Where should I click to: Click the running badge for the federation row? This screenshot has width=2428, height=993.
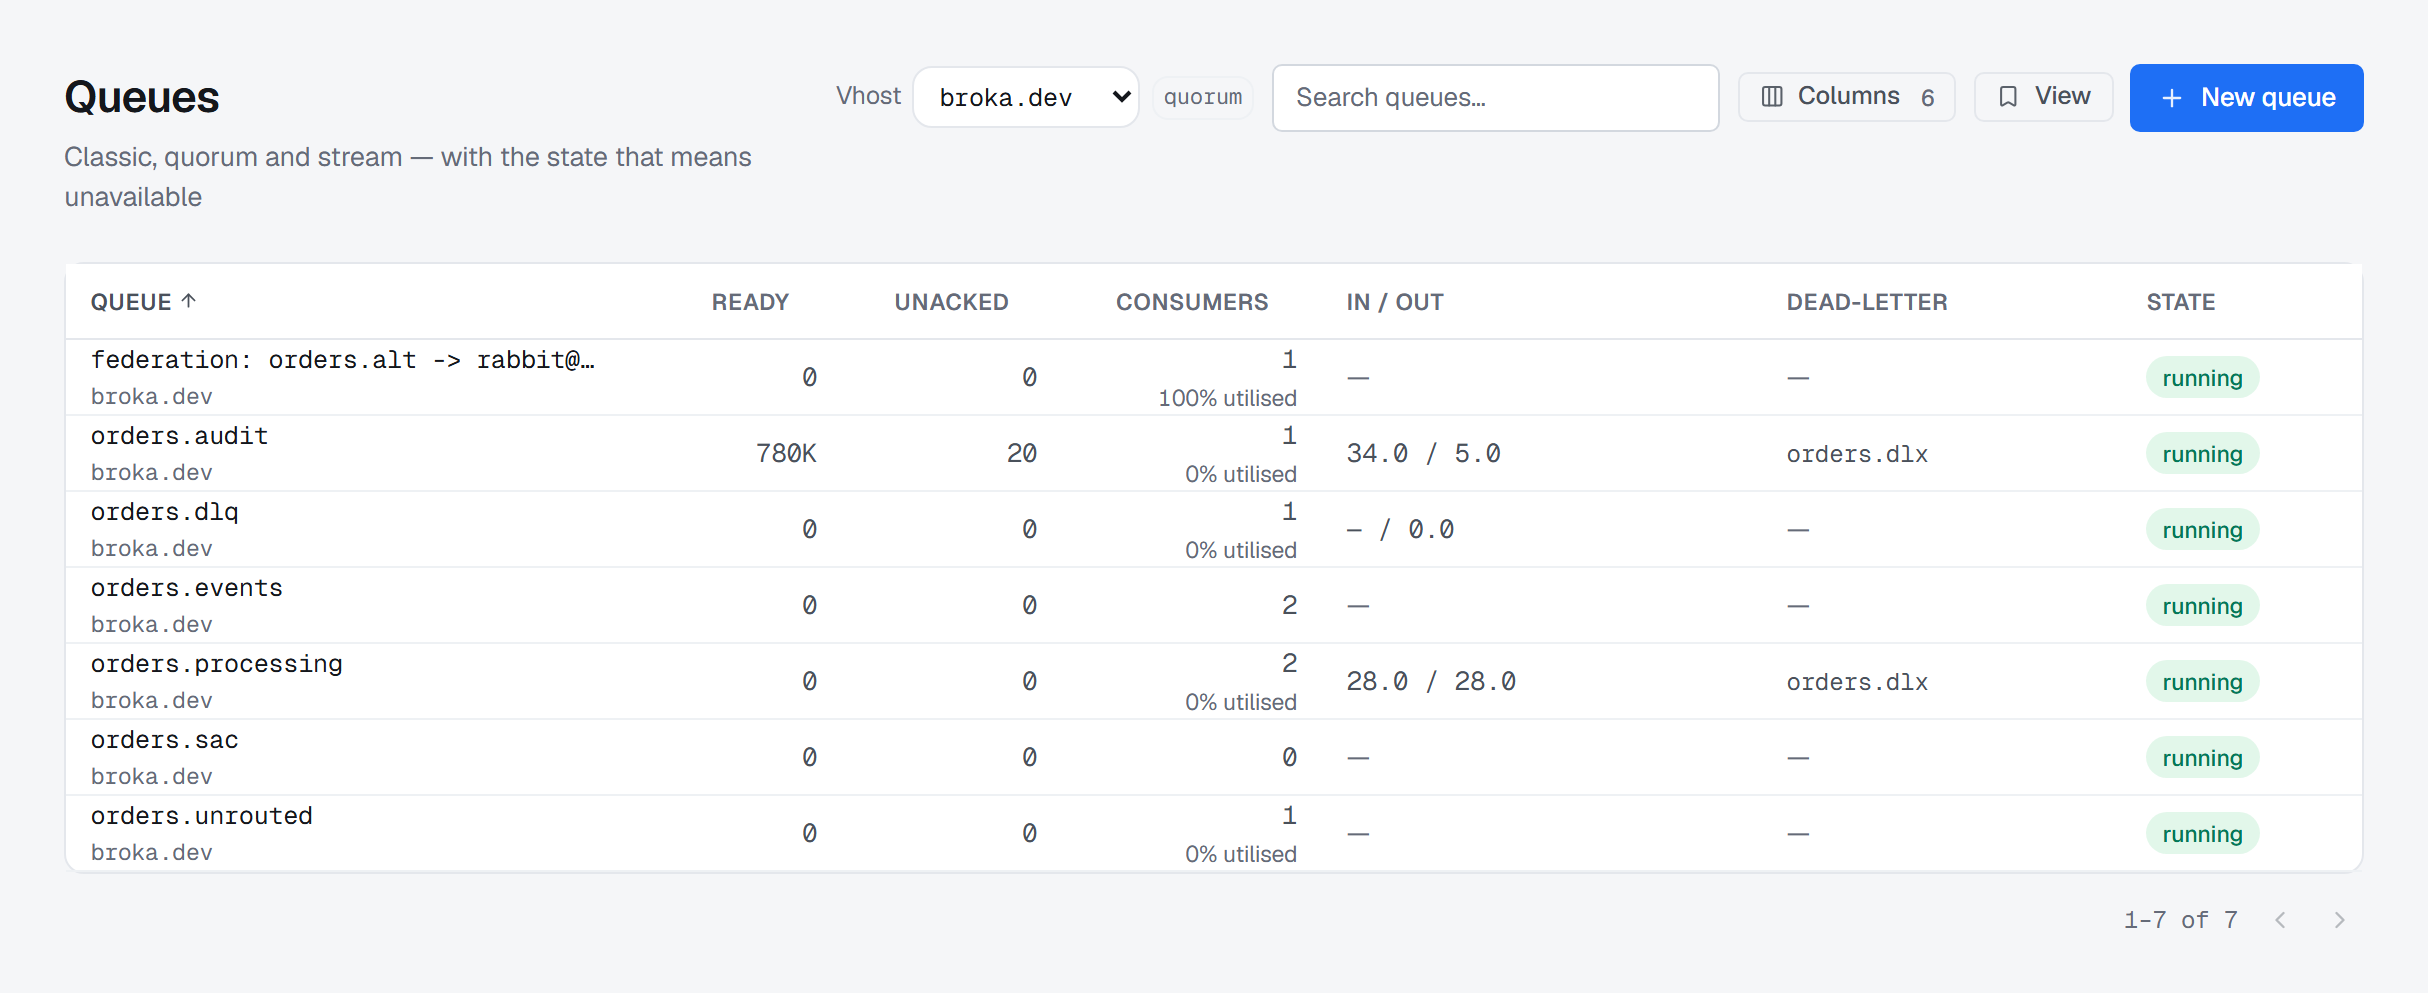[x=2202, y=378]
